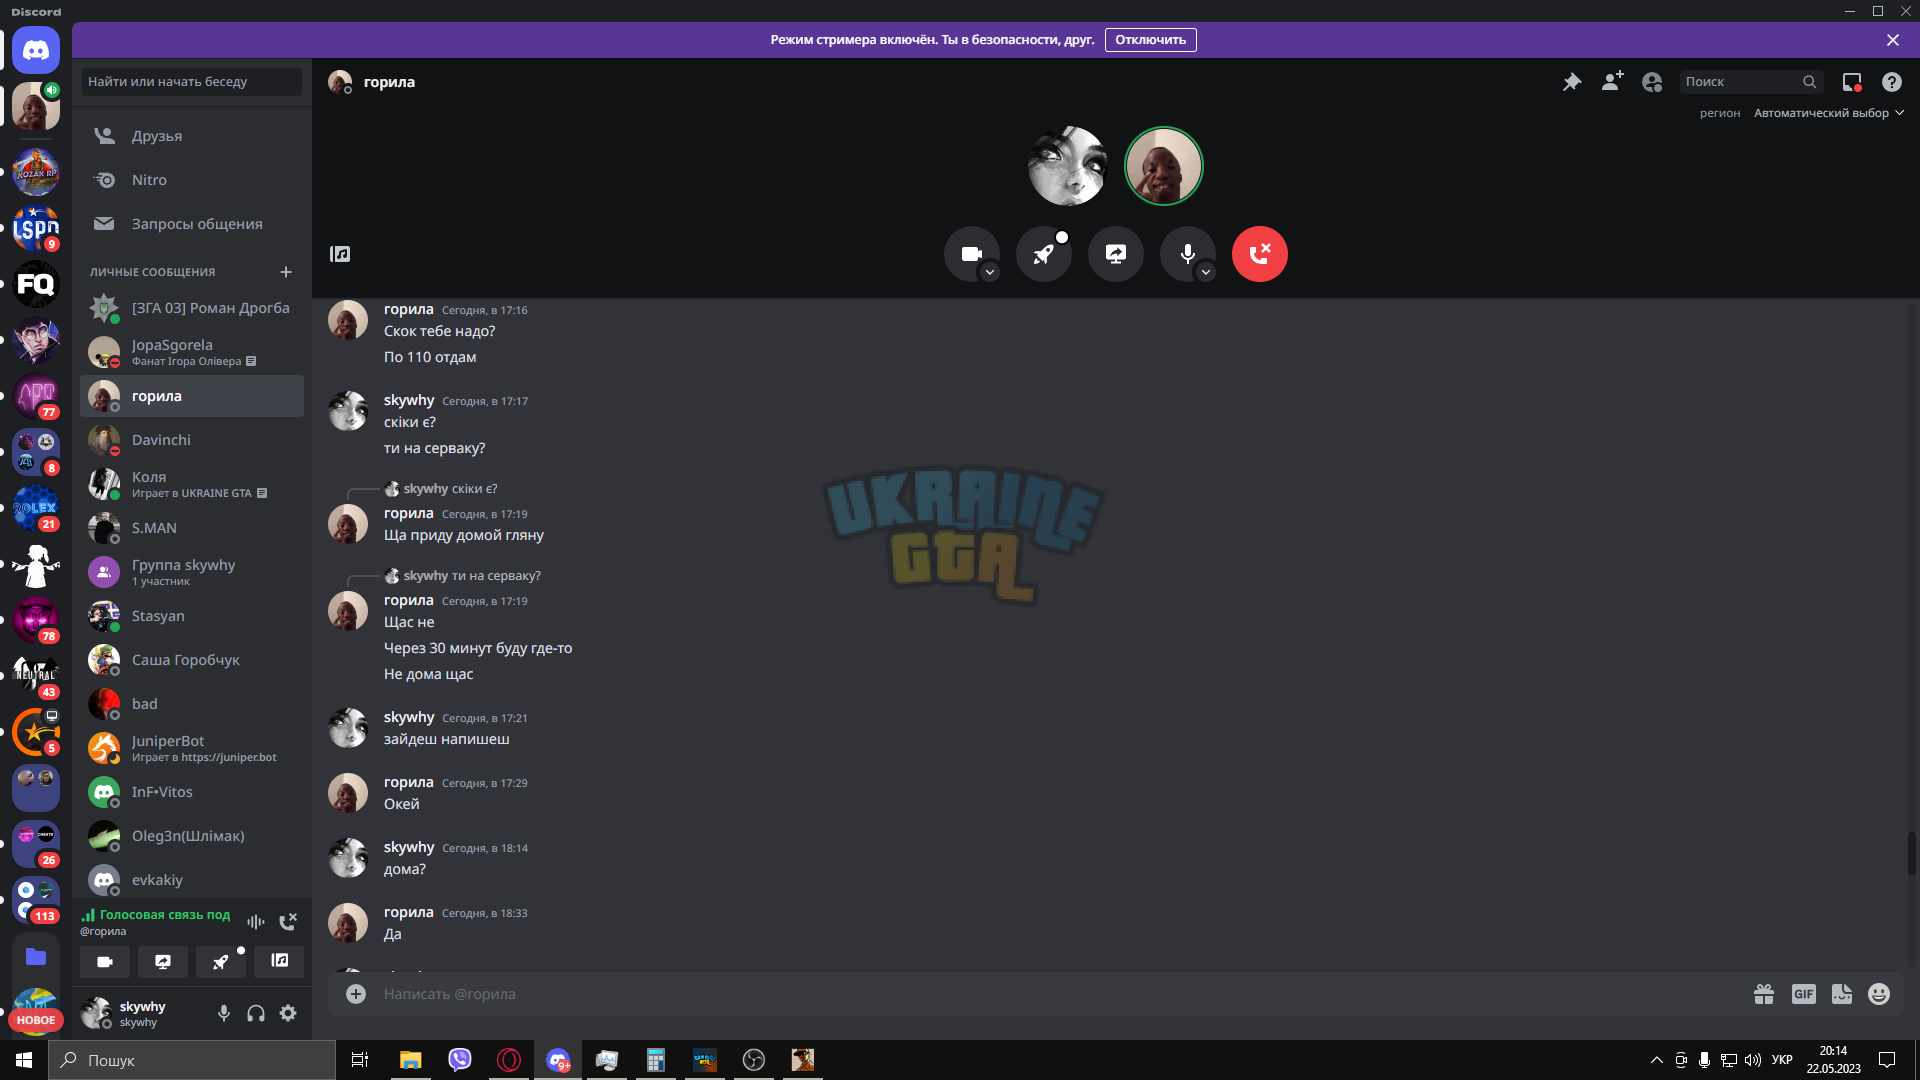Open the ROLEX server icon
Viewport: 1920px width, 1080px height.
click(x=36, y=509)
